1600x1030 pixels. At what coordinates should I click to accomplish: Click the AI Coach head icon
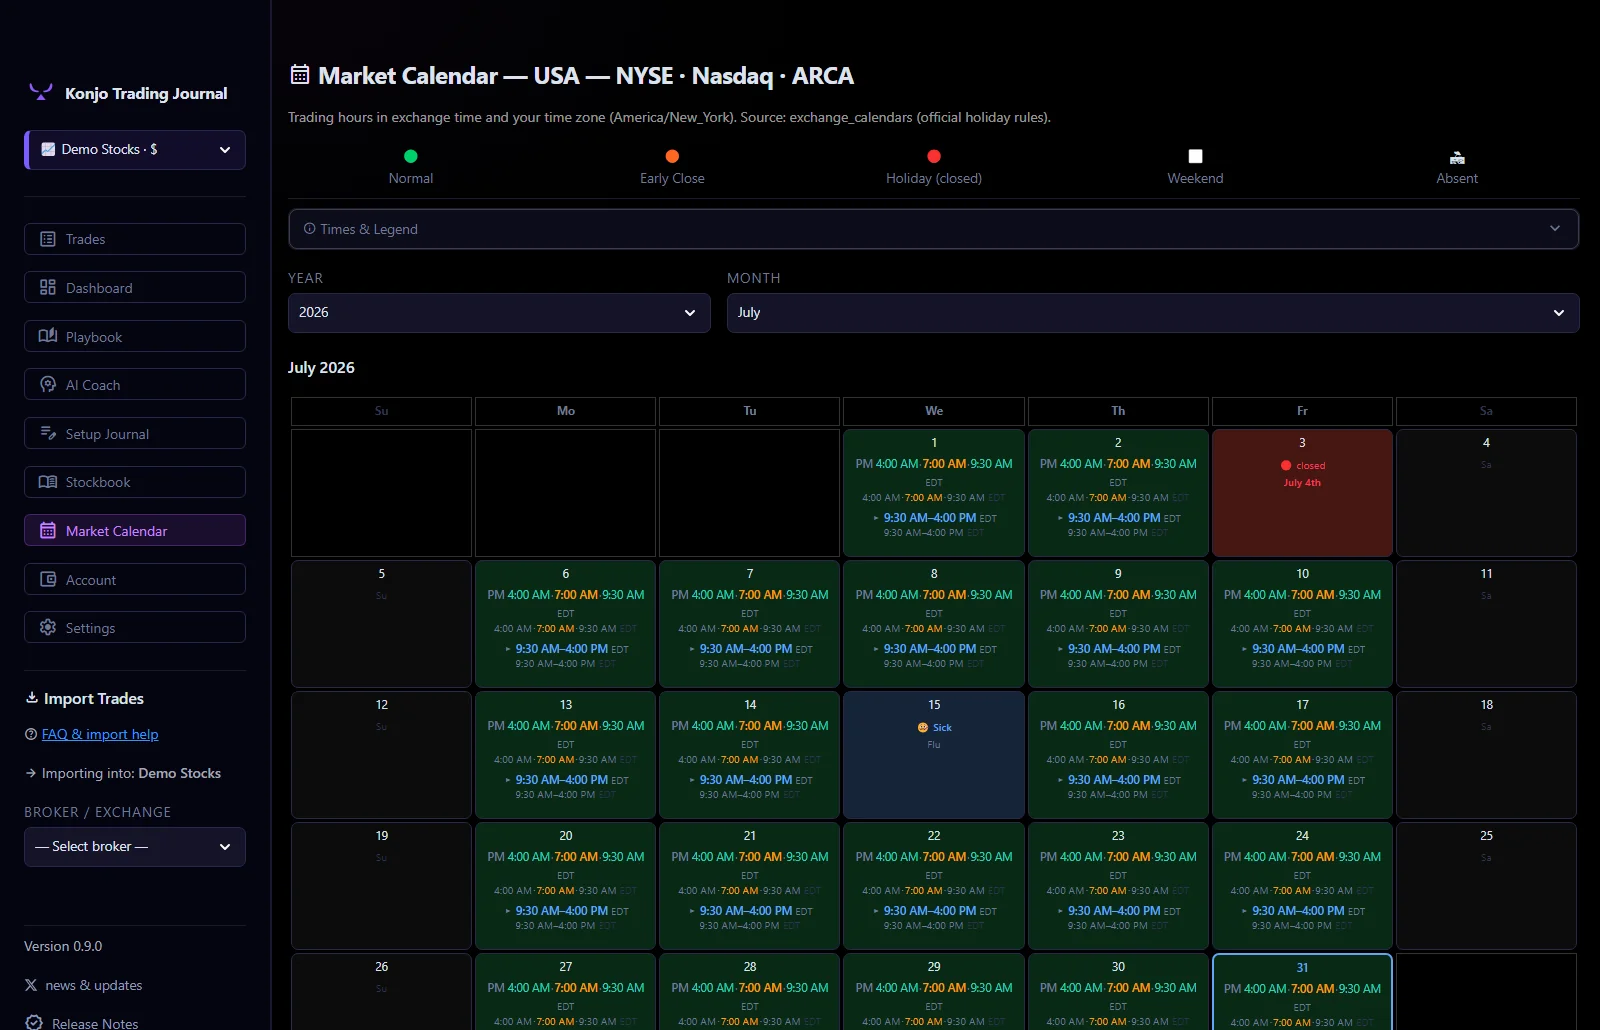48,384
